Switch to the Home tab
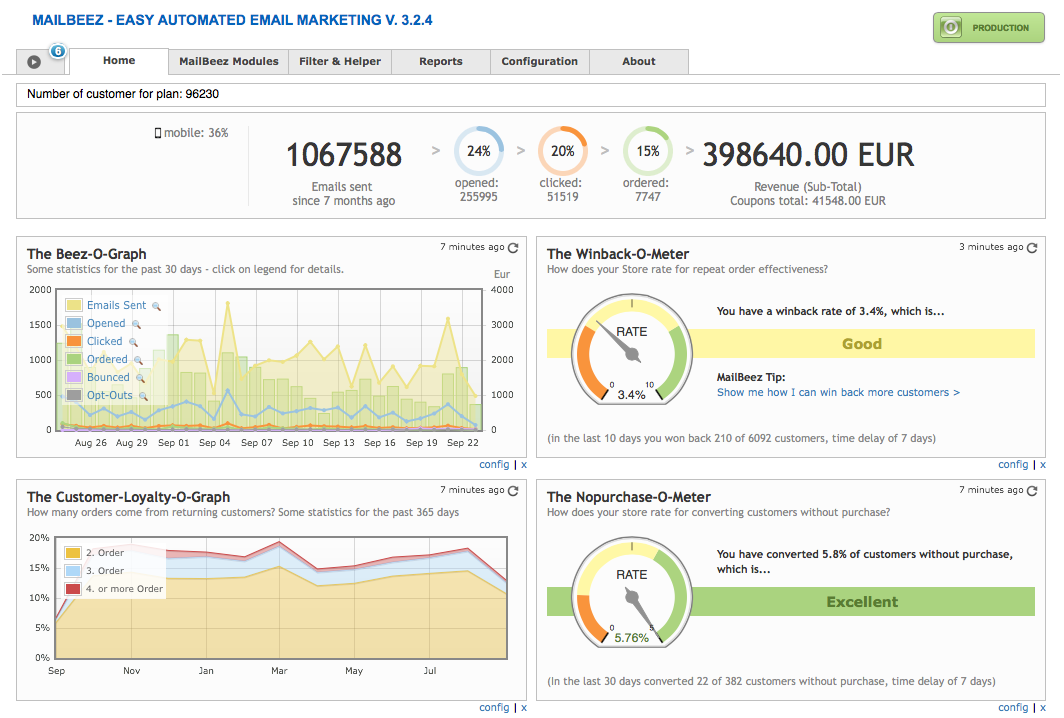The height and width of the screenshot is (718, 1064). pyautogui.click(x=119, y=60)
